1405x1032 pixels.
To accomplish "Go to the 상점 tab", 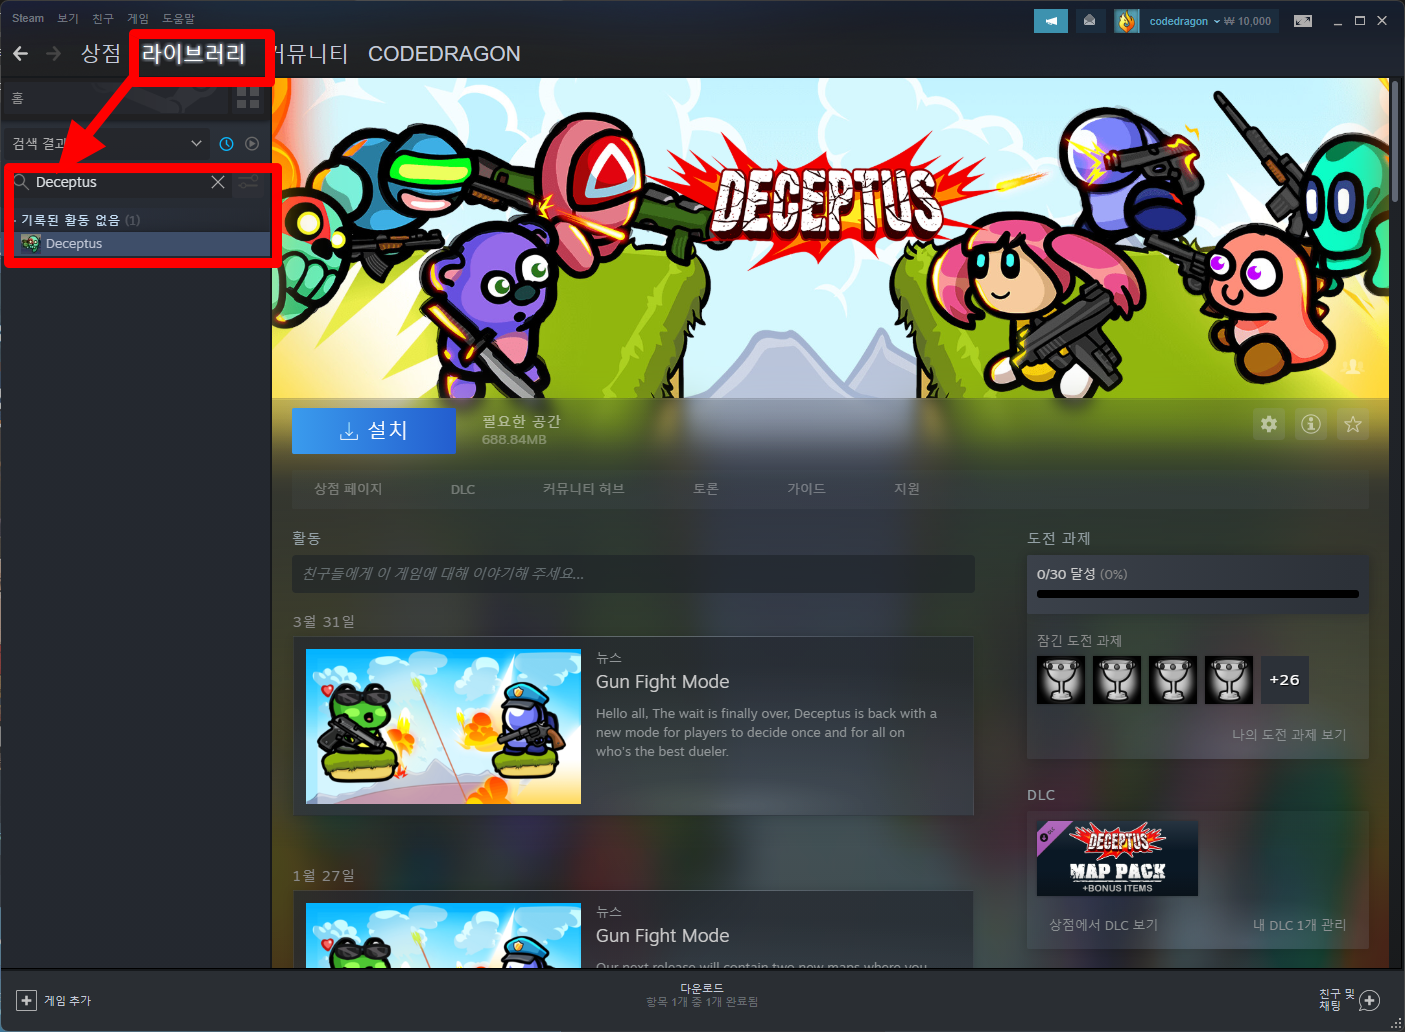I will pos(101,53).
